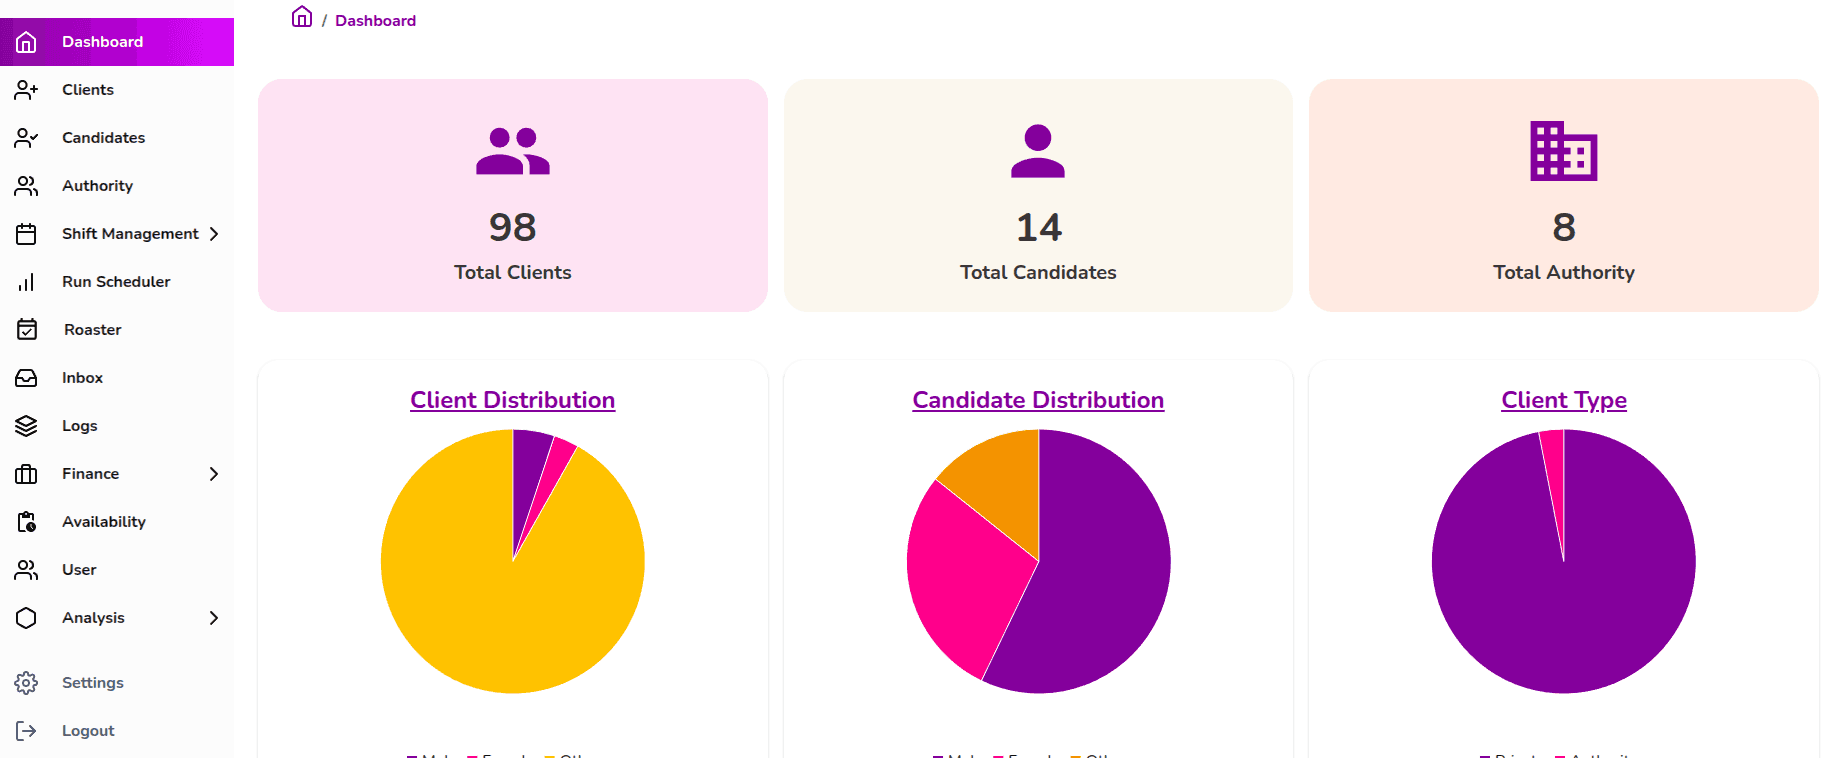Select the User menu item
The height and width of the screenshot is (758, 1829).
click(x=79, y=570)
